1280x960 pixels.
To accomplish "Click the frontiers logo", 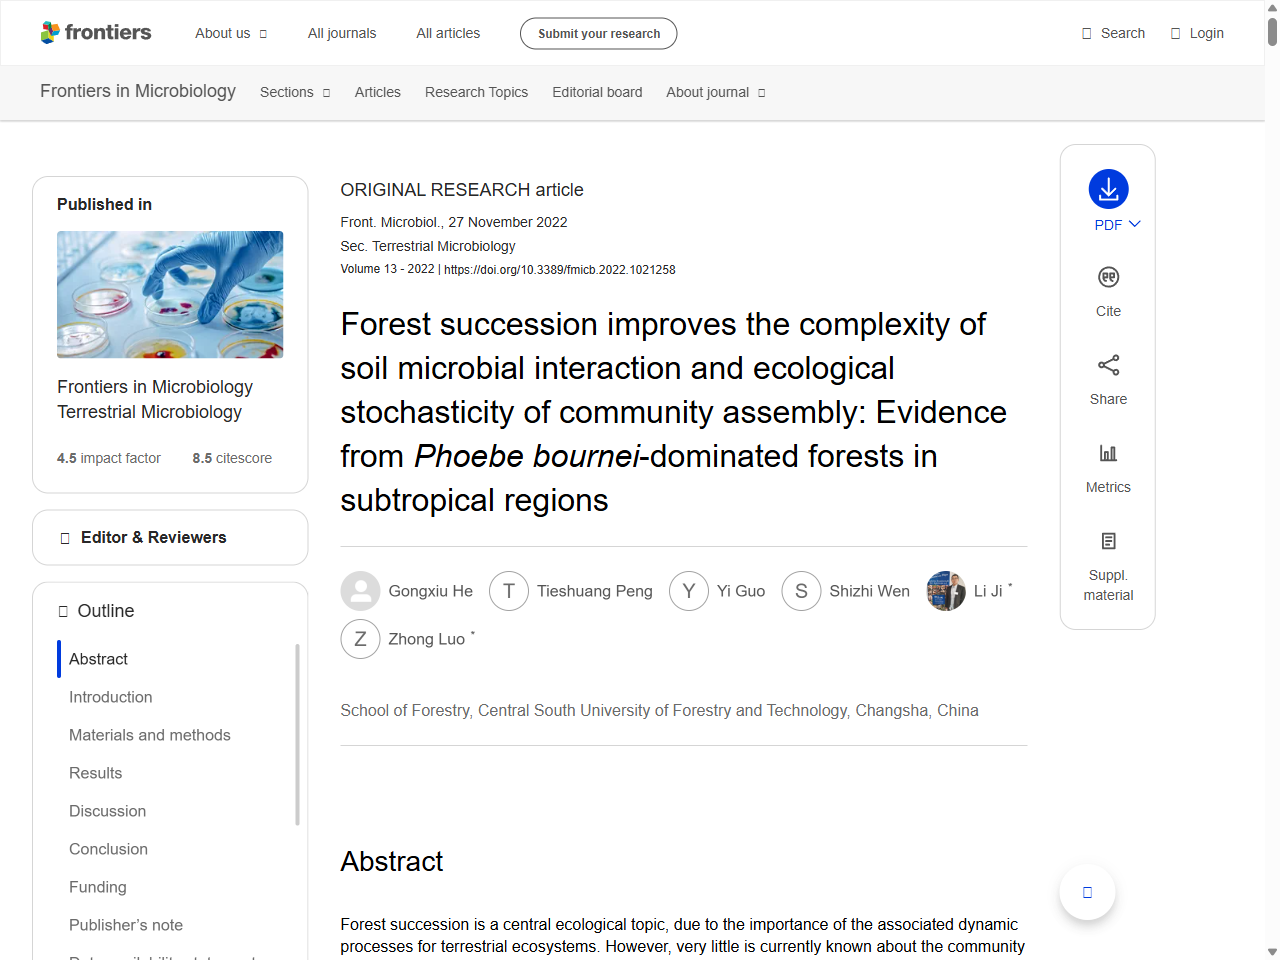I will pos(96,32).
